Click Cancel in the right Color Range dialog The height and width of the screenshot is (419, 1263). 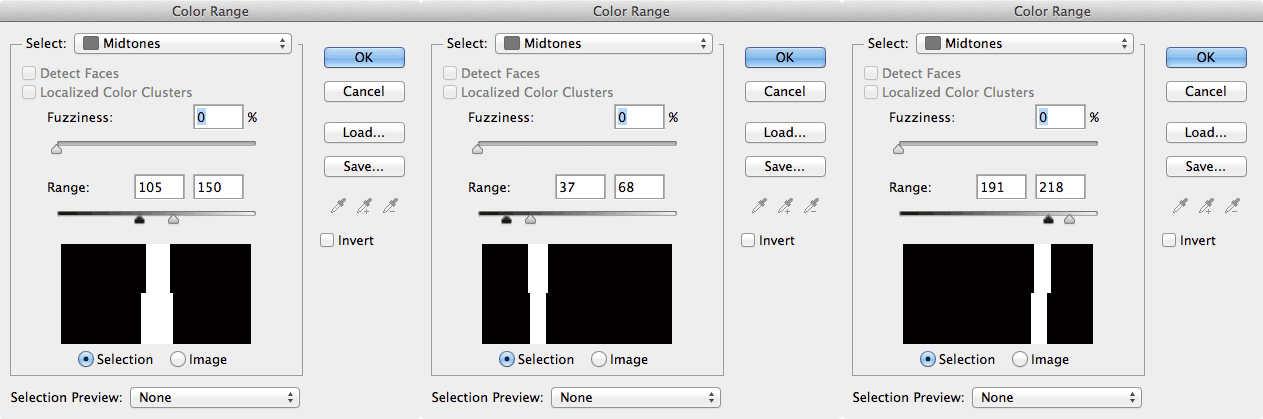[x=1206, y=91]
